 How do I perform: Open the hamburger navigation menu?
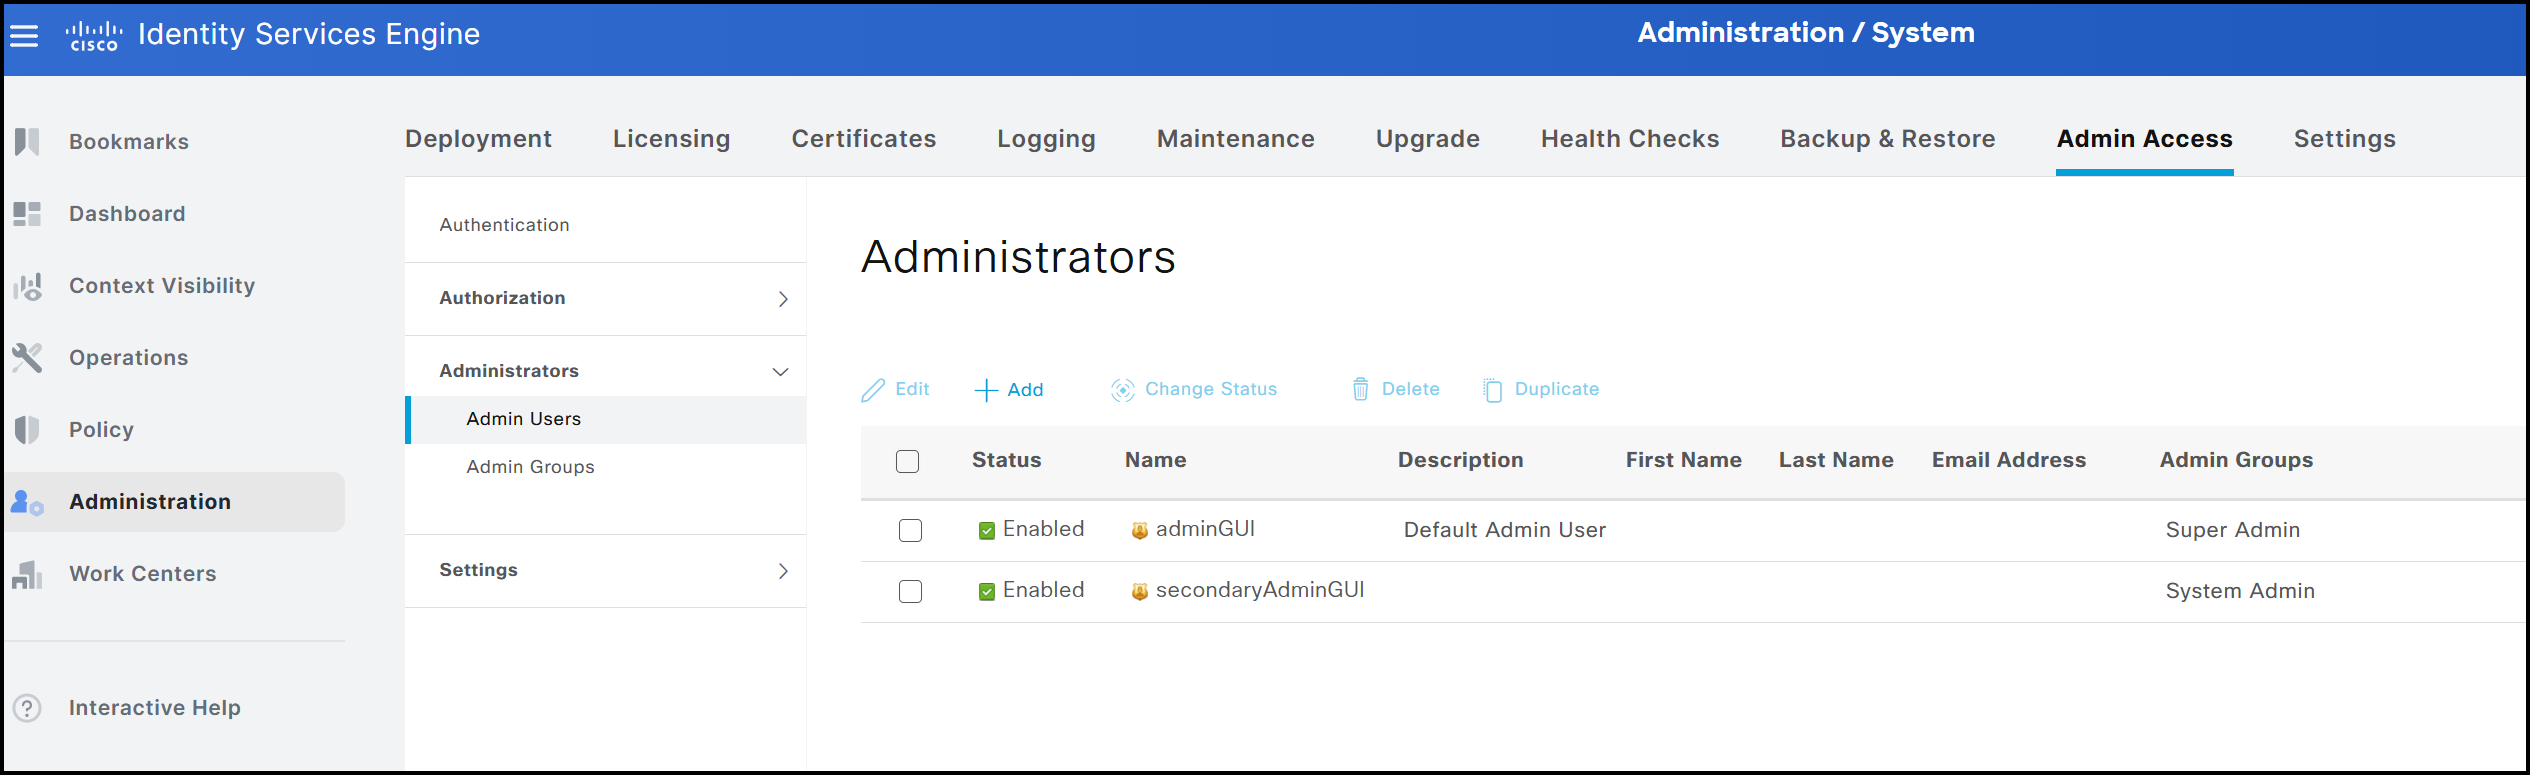click(x=24, y=36)
